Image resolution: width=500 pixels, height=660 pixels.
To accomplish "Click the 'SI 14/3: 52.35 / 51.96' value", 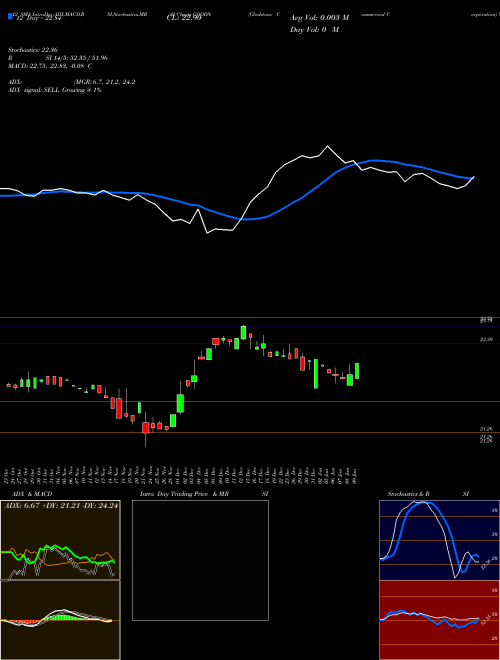I will (x=77, y=58).
